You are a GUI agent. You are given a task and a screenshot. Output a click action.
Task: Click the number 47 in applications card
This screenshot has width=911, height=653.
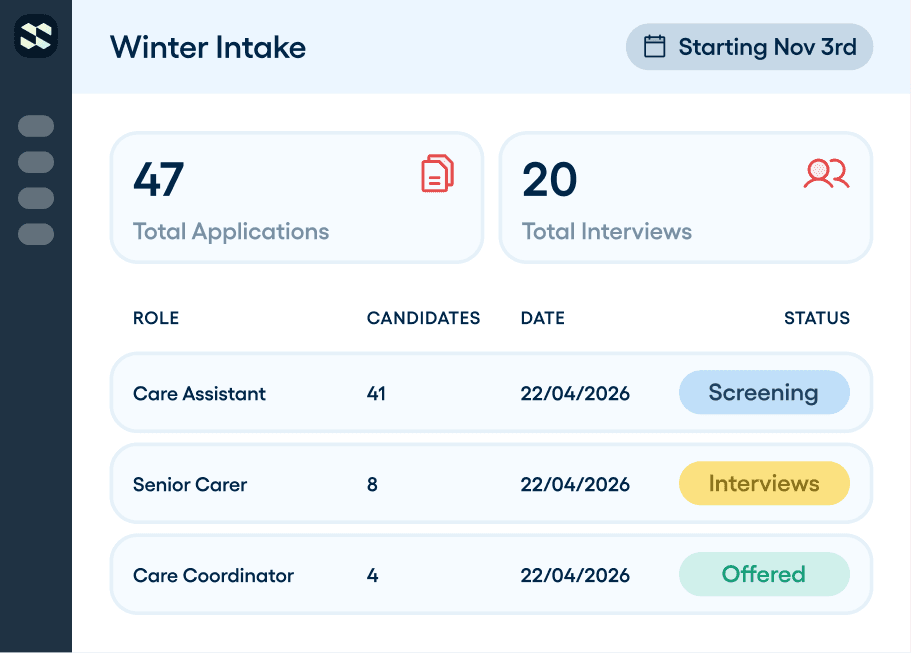coord(159,179)
